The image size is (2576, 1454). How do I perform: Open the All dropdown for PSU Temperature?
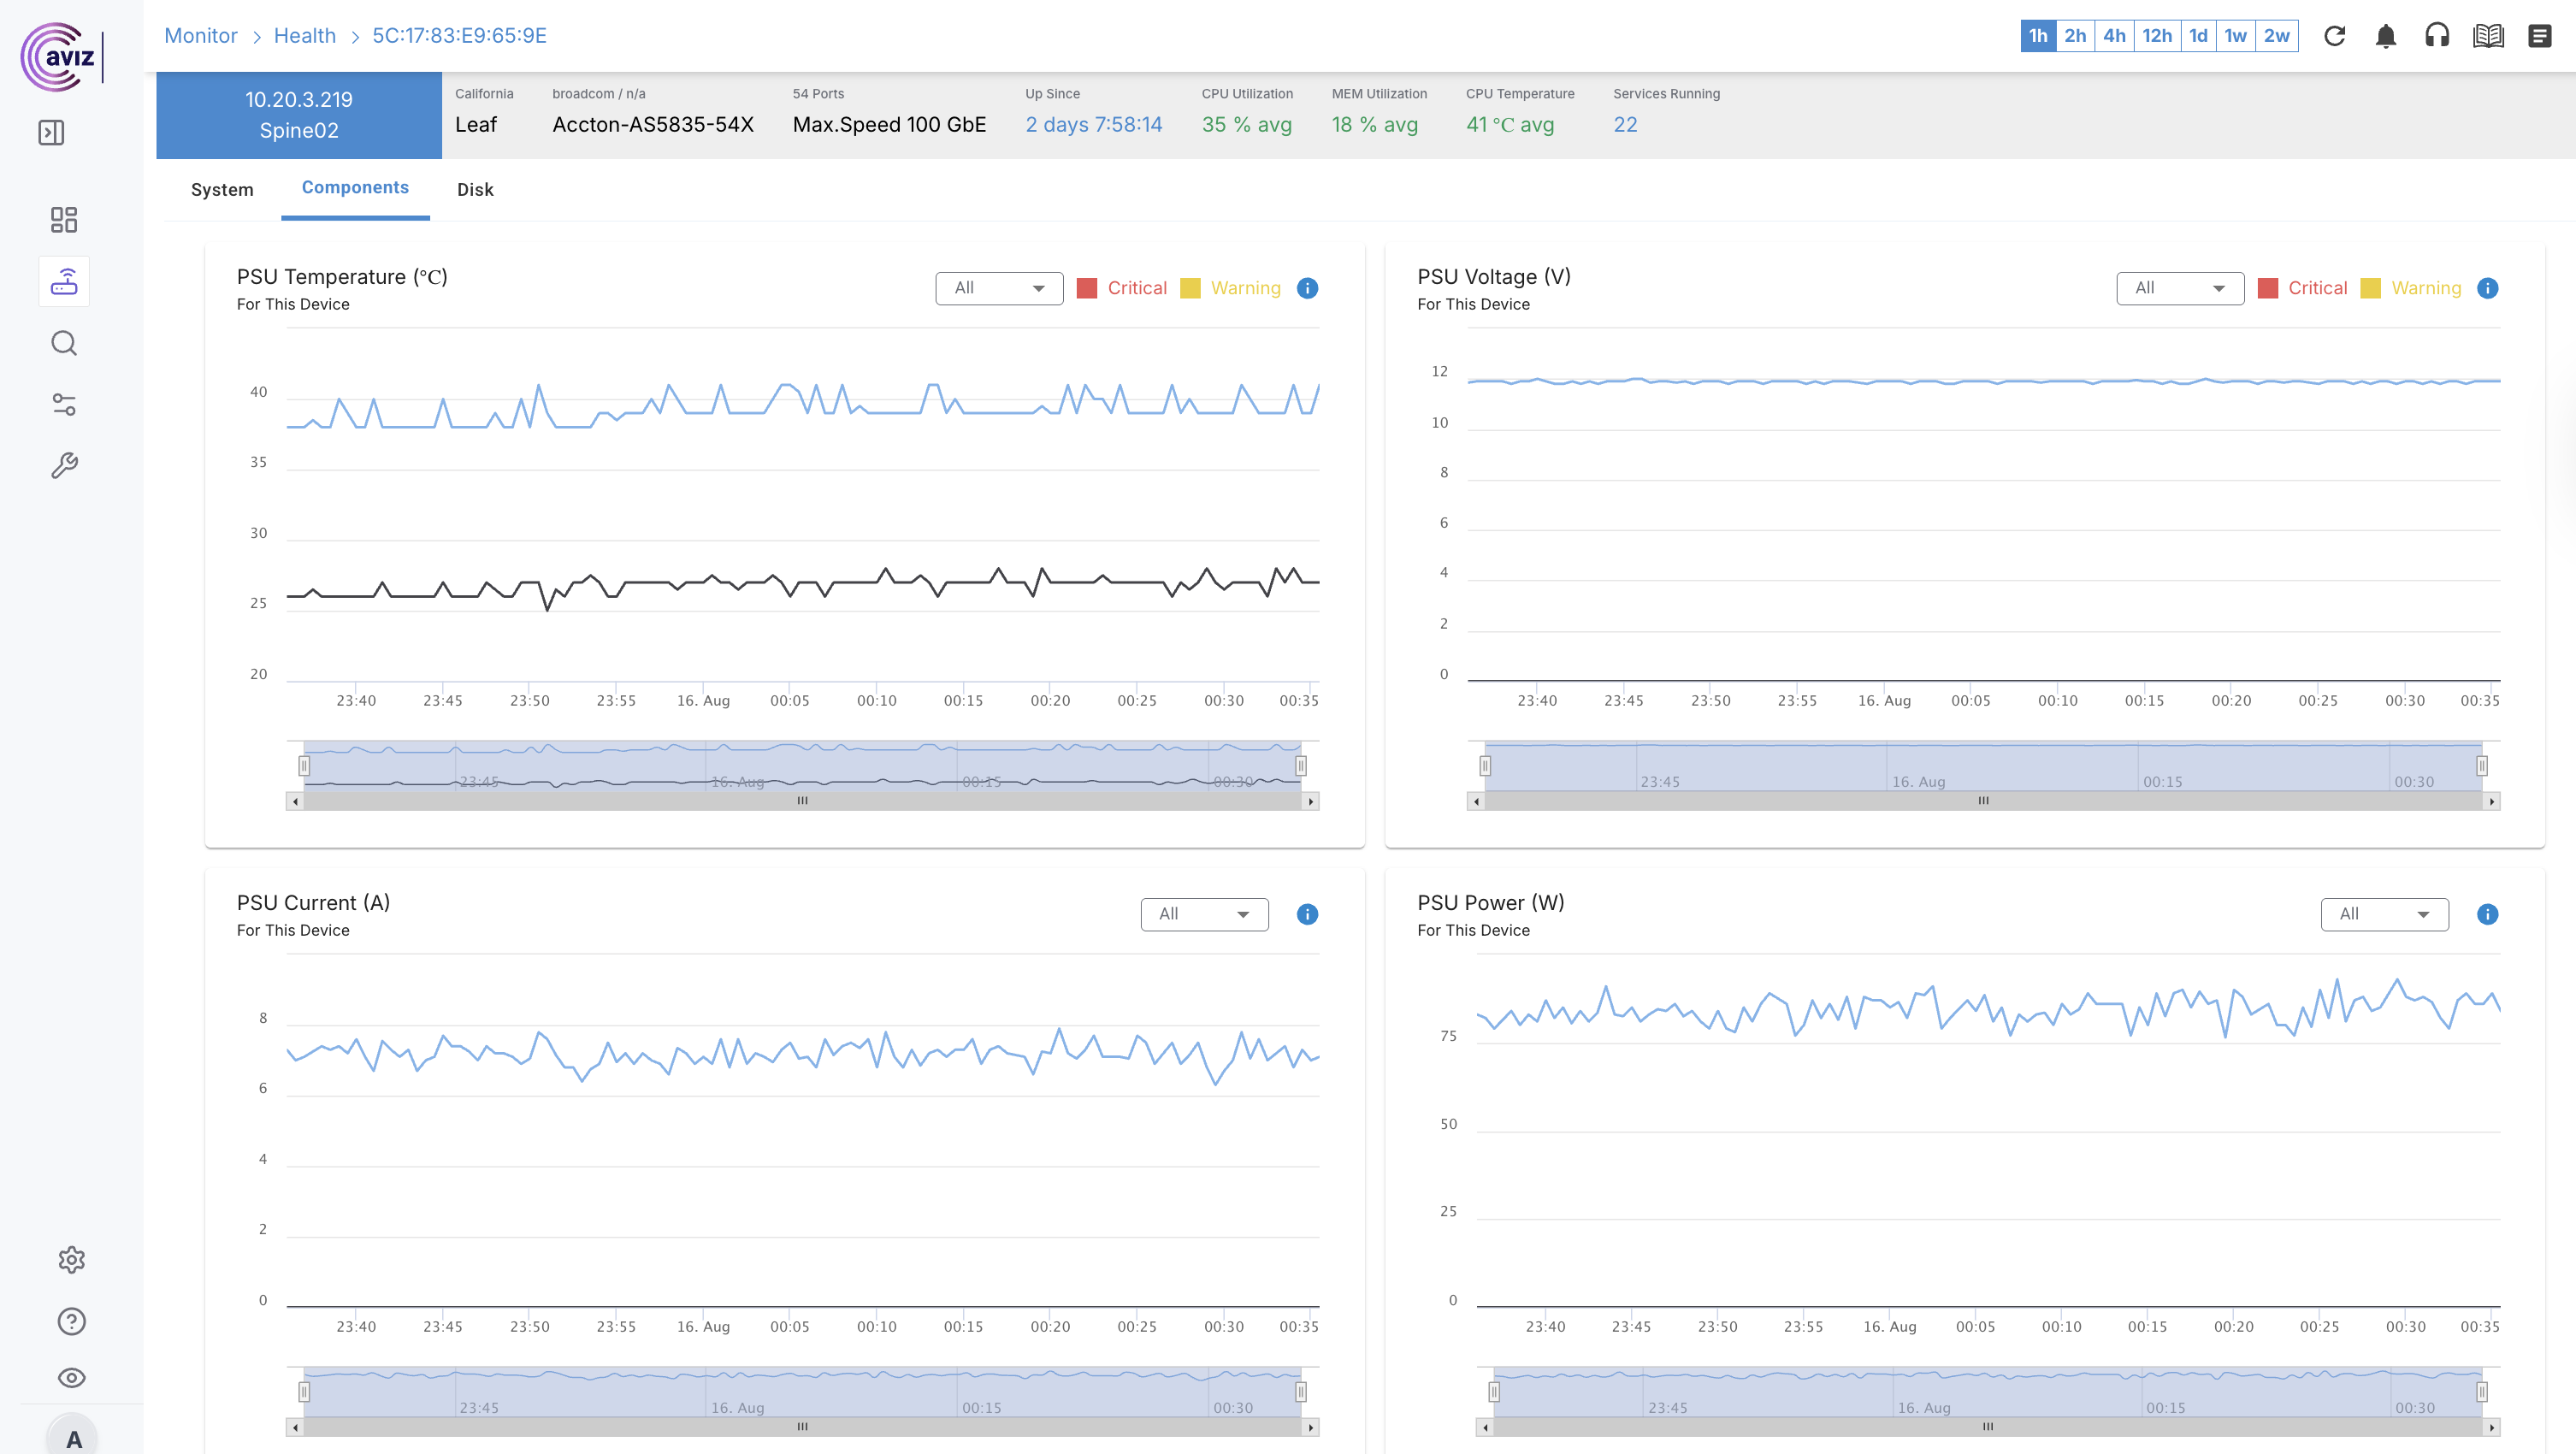click(x=999, y=288)
